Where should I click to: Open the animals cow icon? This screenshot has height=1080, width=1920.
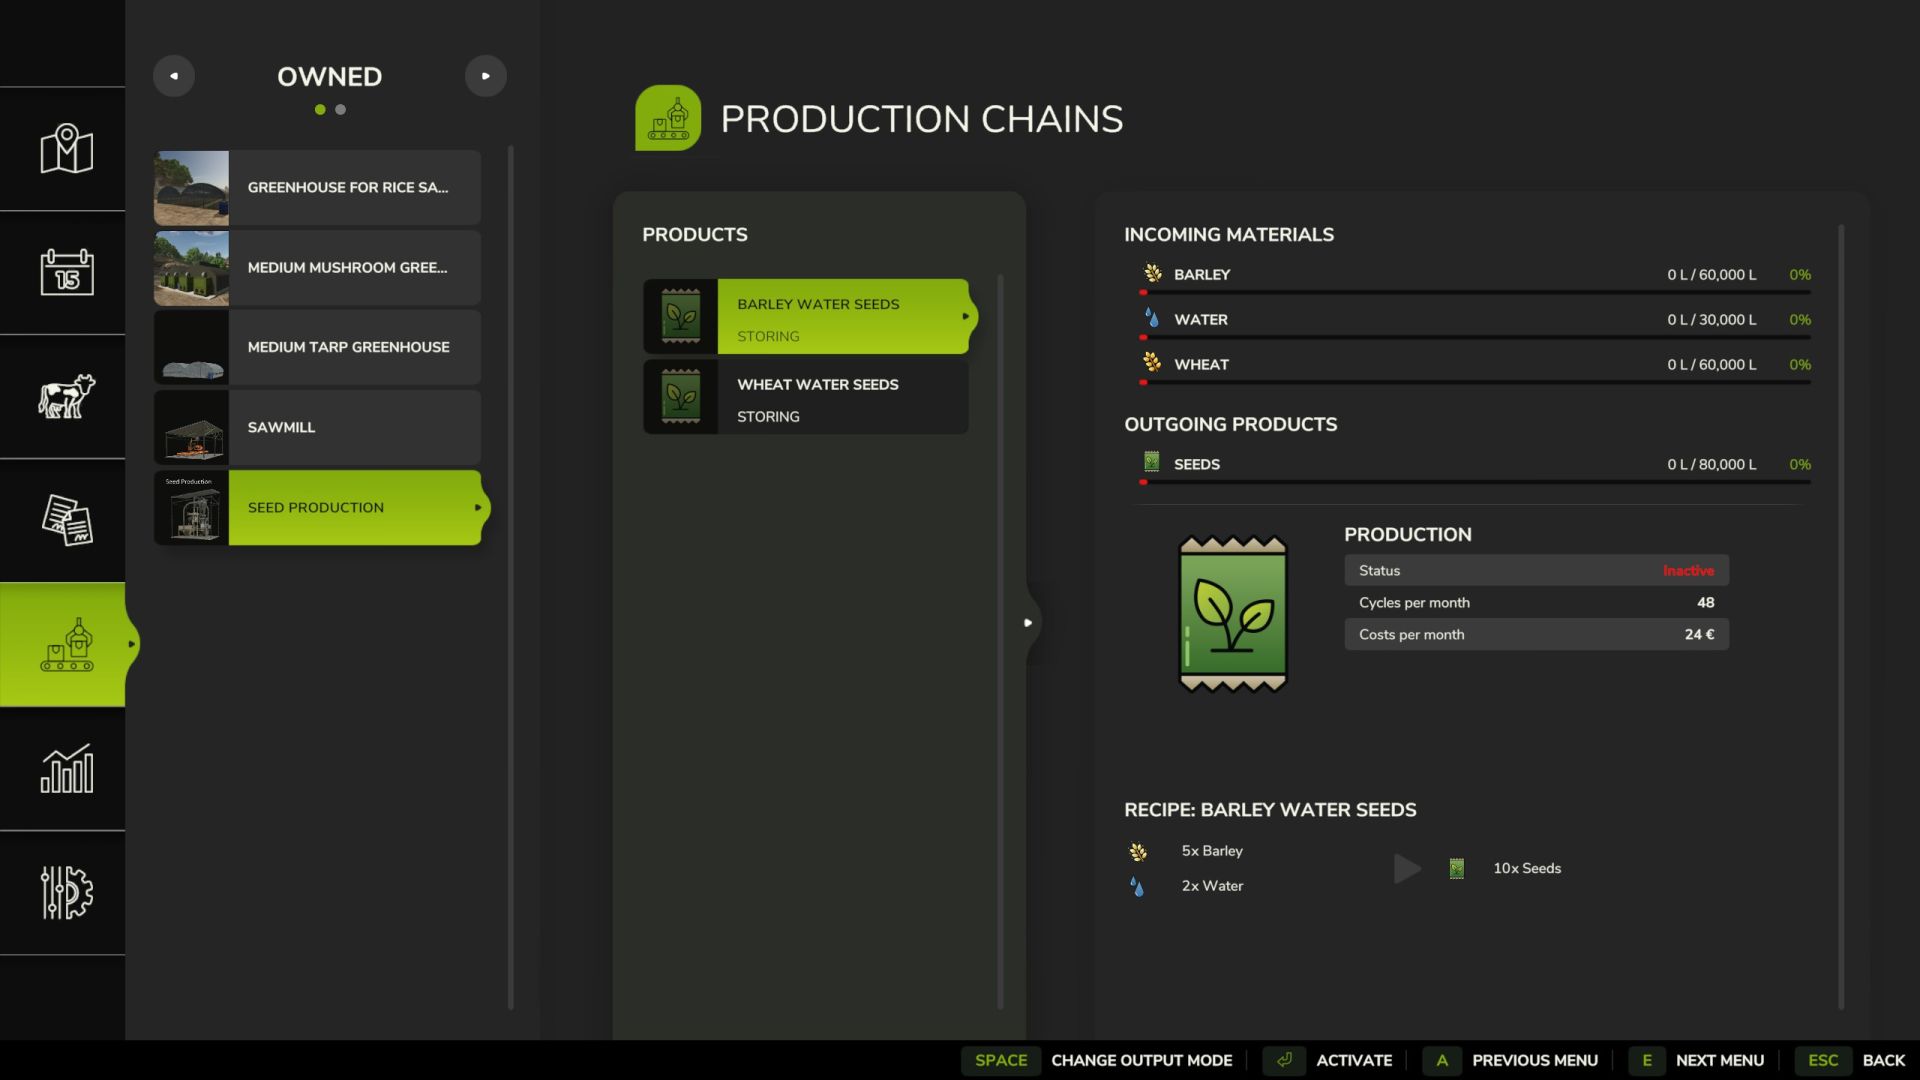(x=66, y=396)
